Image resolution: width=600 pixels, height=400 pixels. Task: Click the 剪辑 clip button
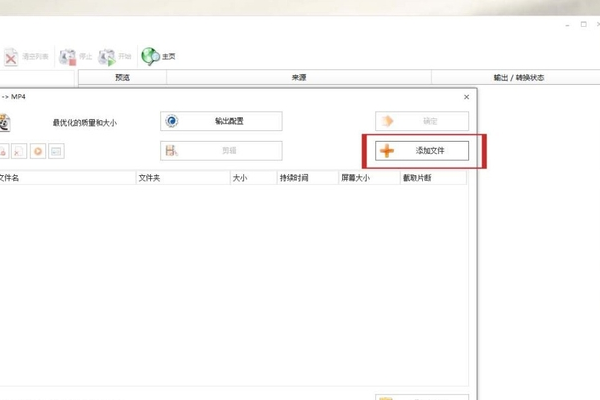click(x=221, y=150)
